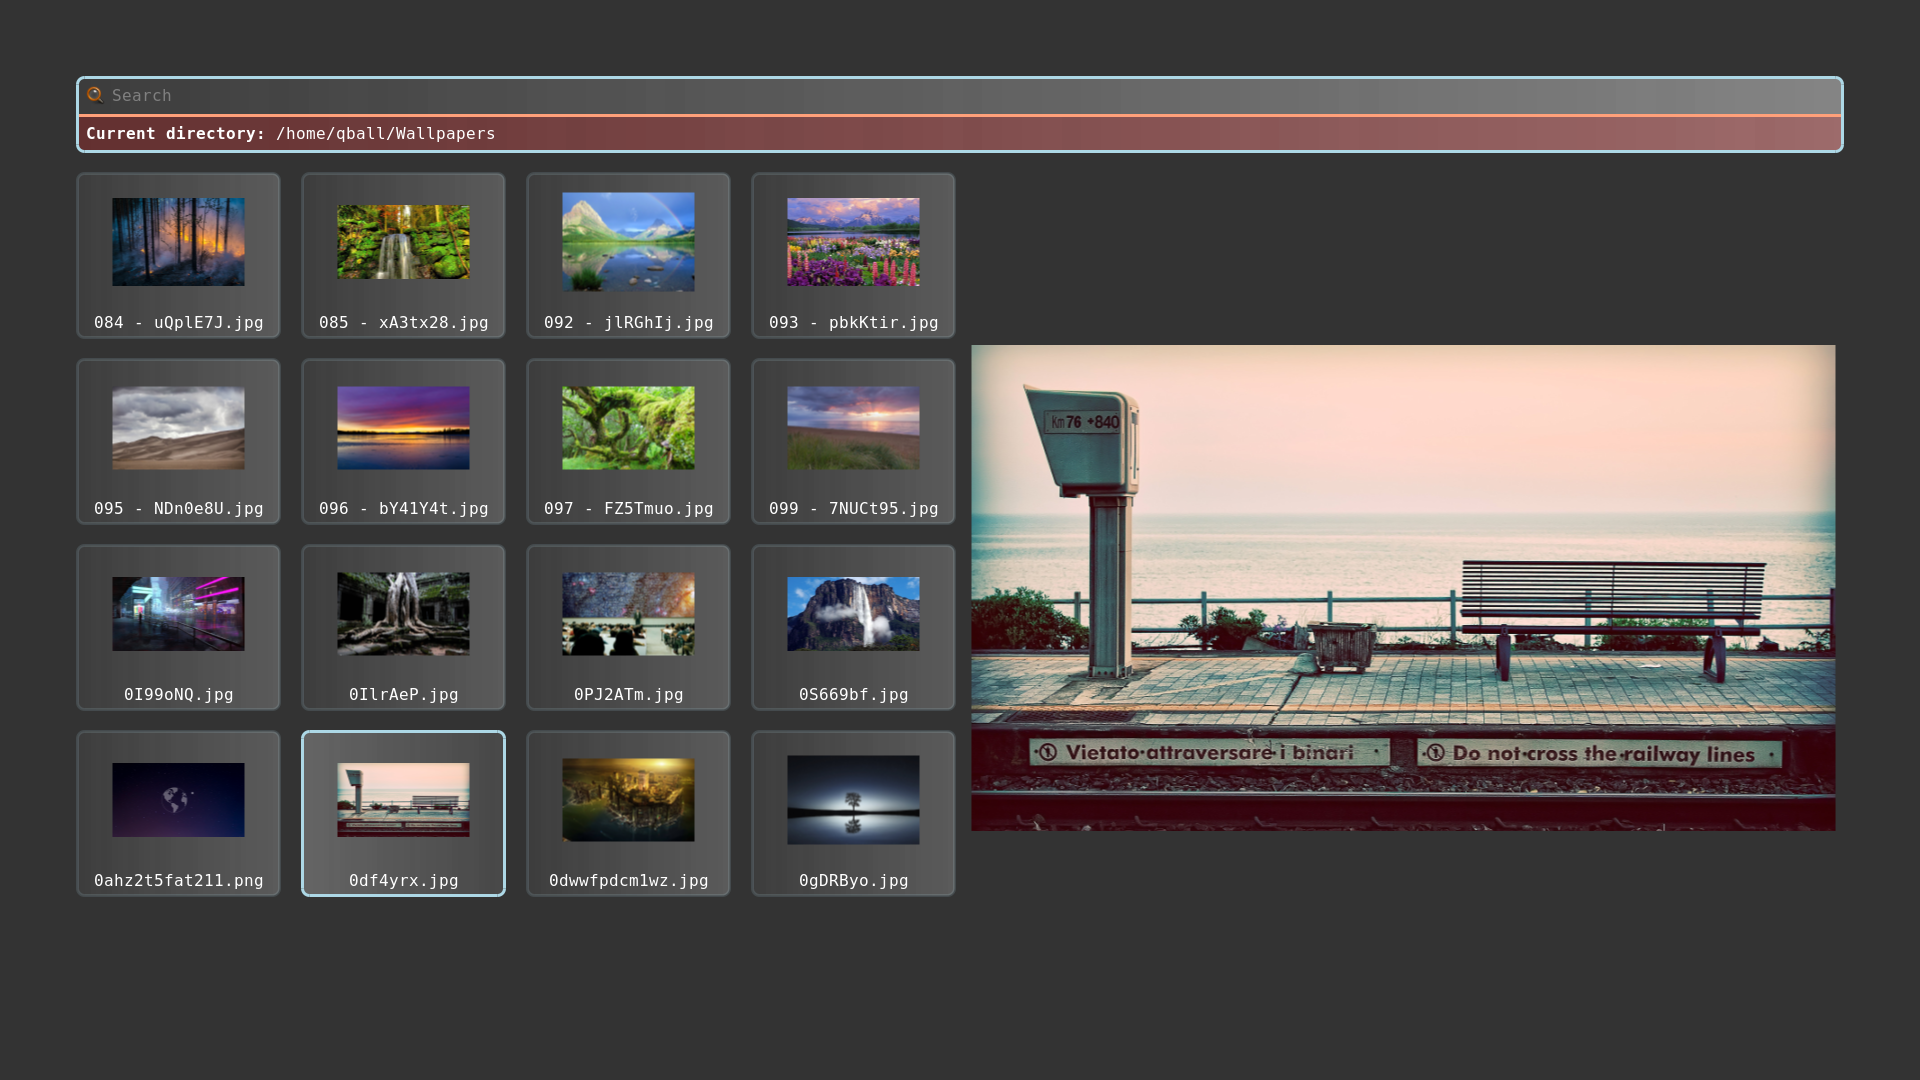The image size is (1920, 1080).
Task: Pick the wildflower wallpaper 093 - pbkKtir.jpg
Action: pos(853,256)
